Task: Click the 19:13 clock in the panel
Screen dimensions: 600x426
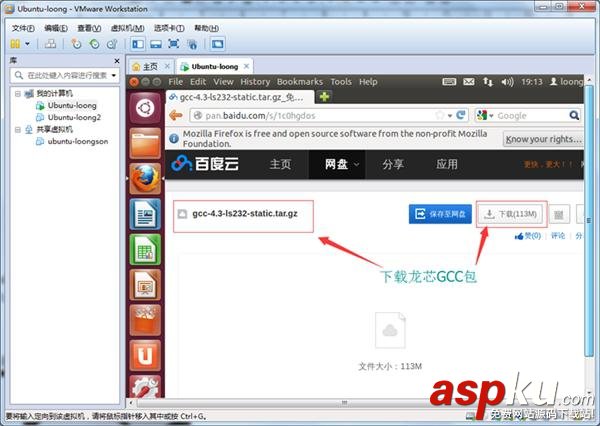Action: [x=532, y=82]
